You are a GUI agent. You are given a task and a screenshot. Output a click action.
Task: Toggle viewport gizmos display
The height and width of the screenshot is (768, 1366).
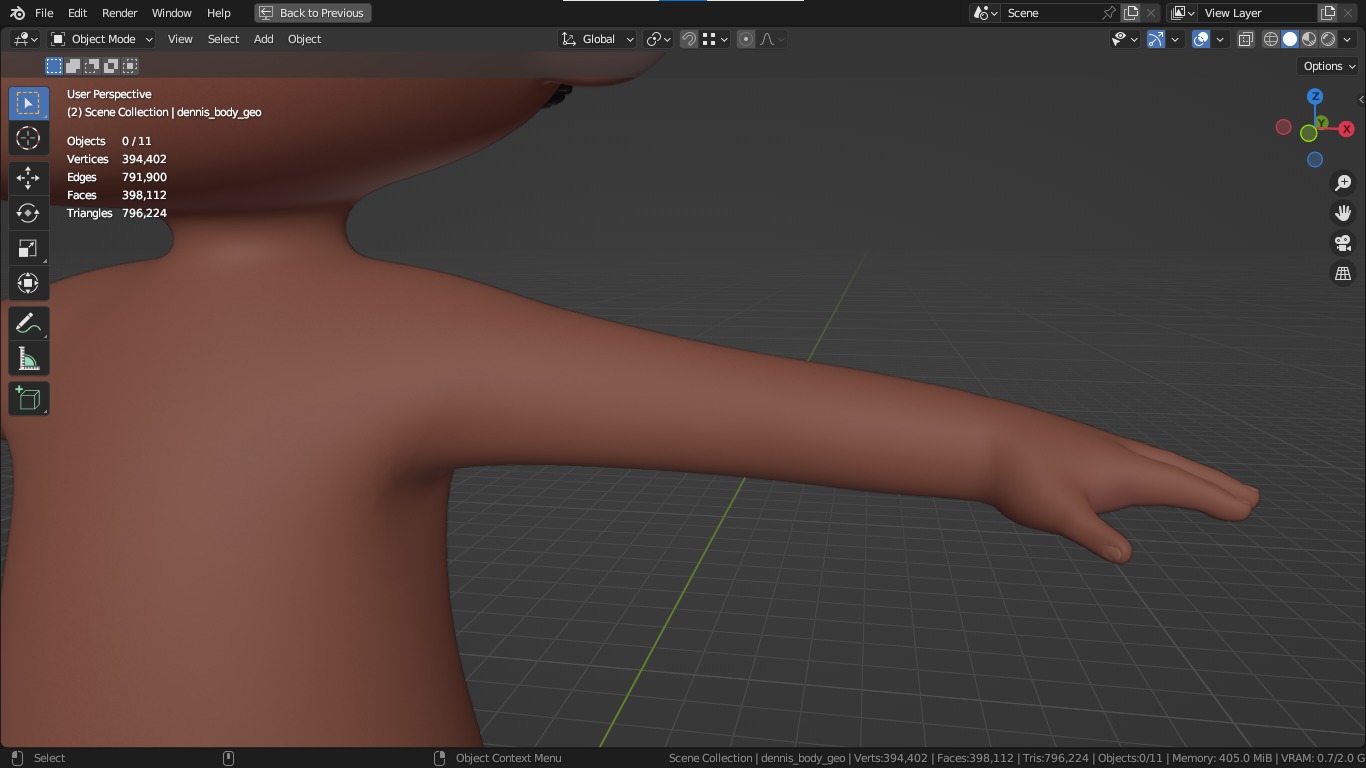click(1156, 39)
